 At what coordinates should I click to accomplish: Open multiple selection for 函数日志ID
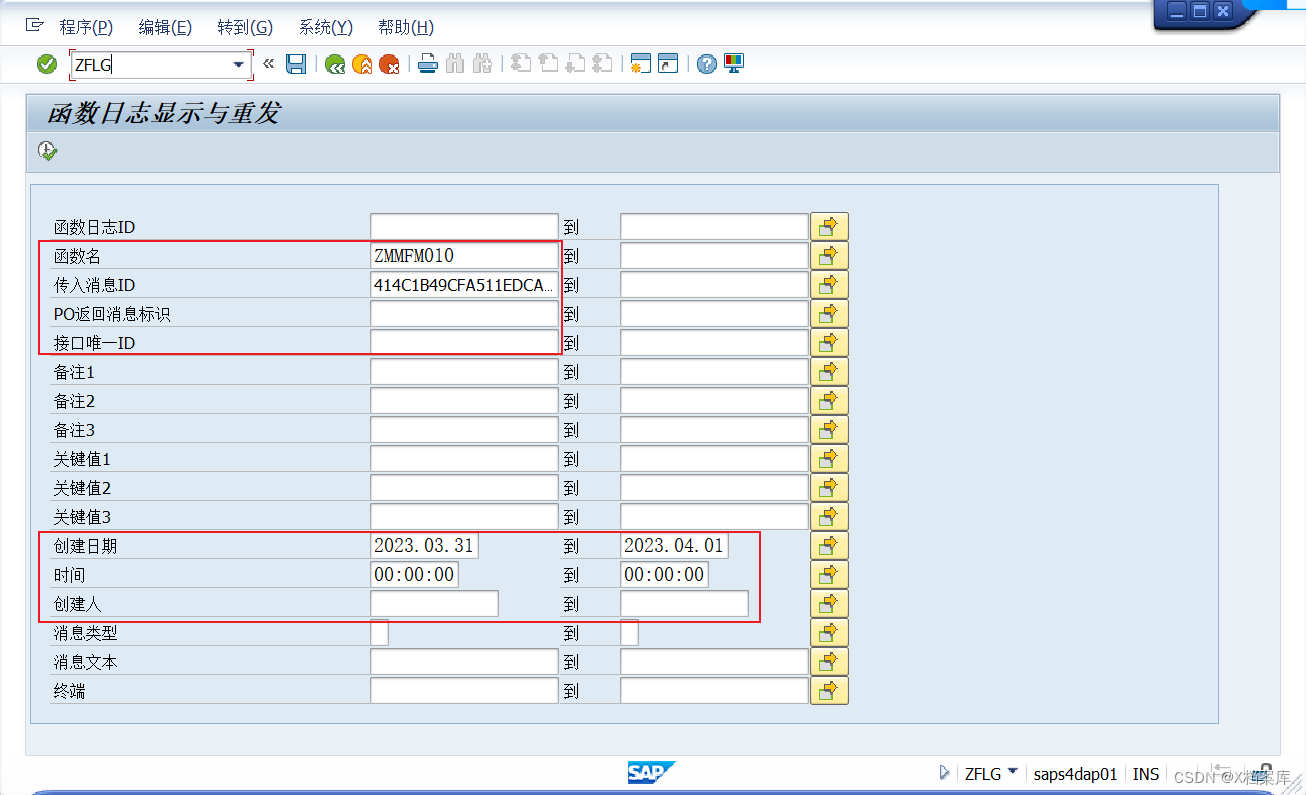coord(829,227)
